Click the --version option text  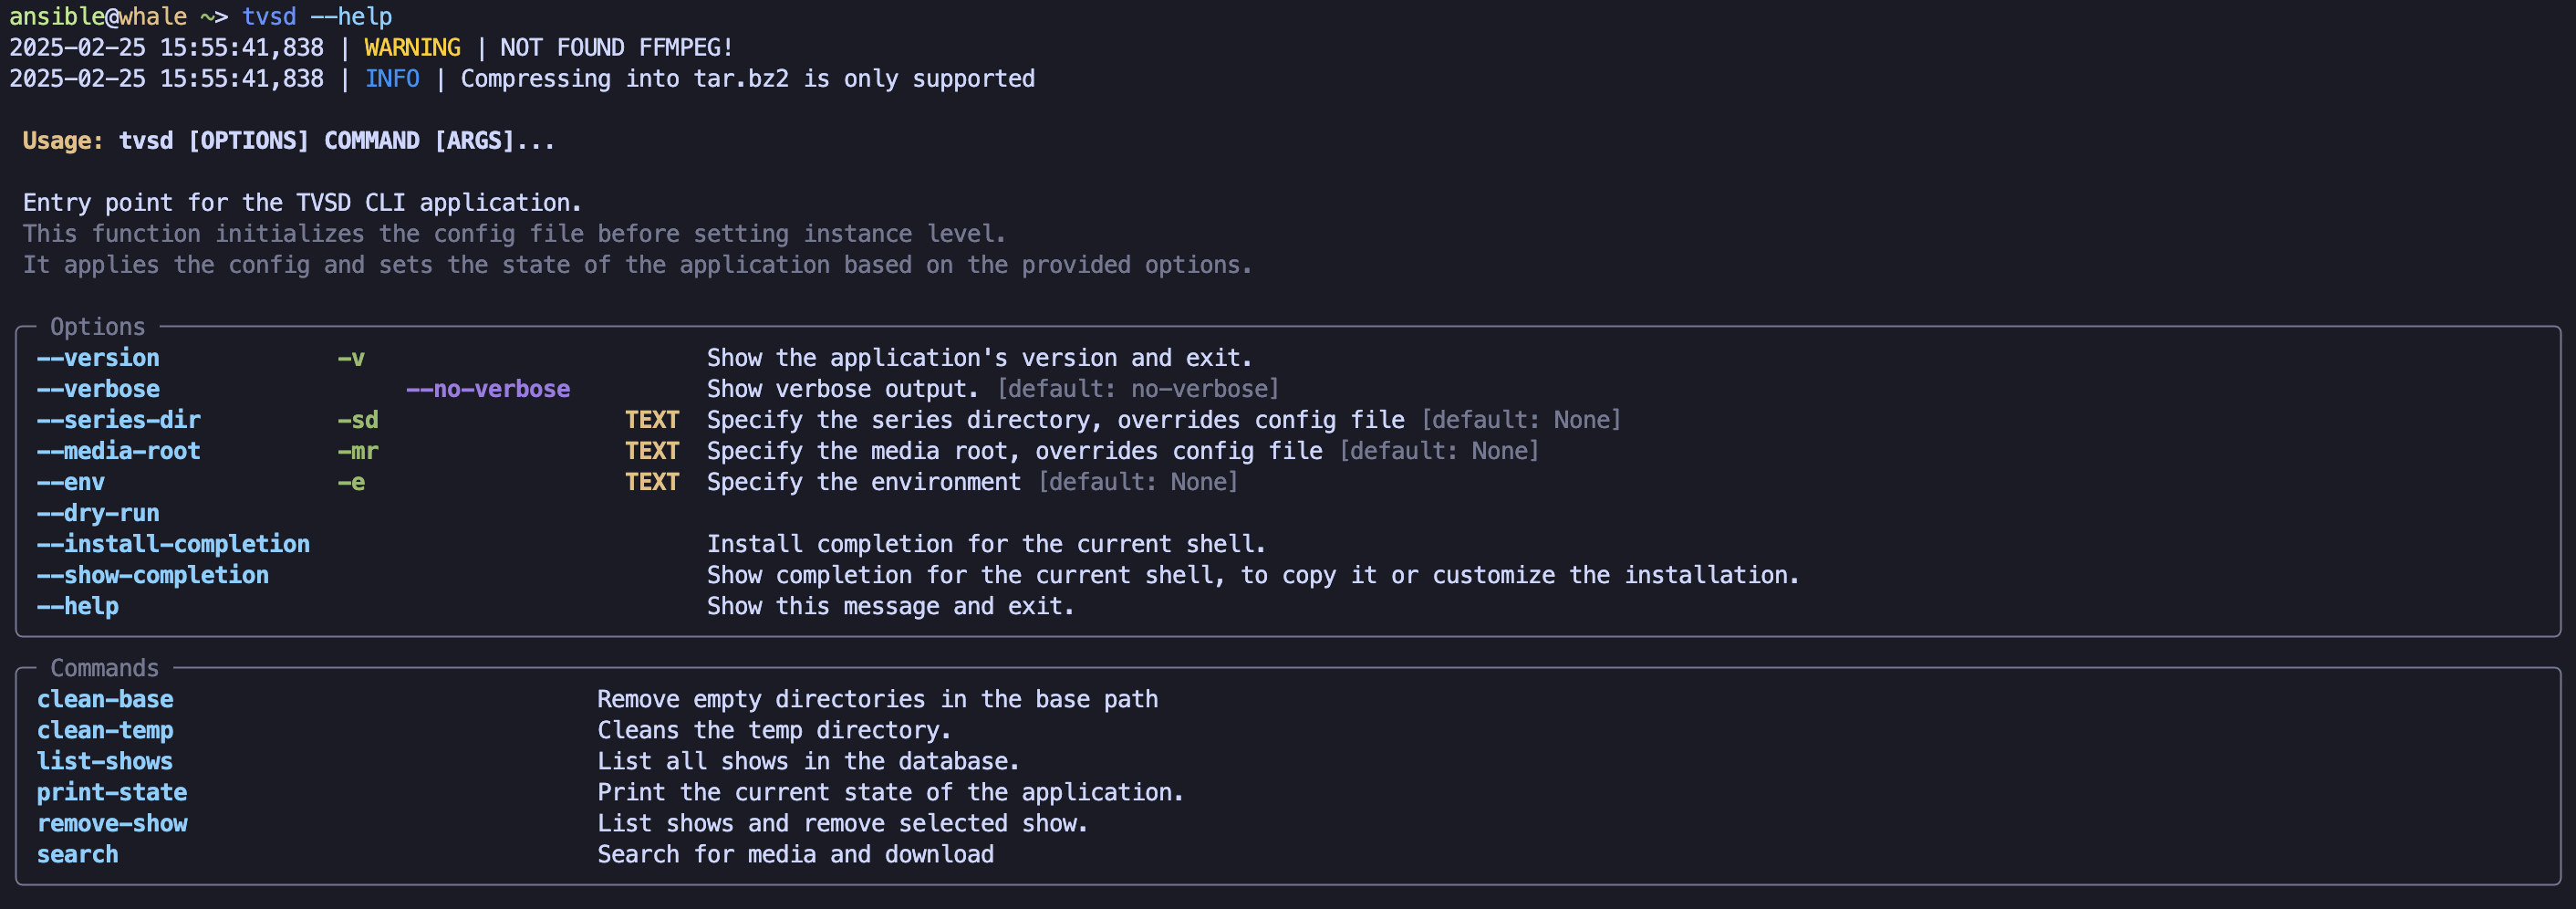tap(98, 358)
